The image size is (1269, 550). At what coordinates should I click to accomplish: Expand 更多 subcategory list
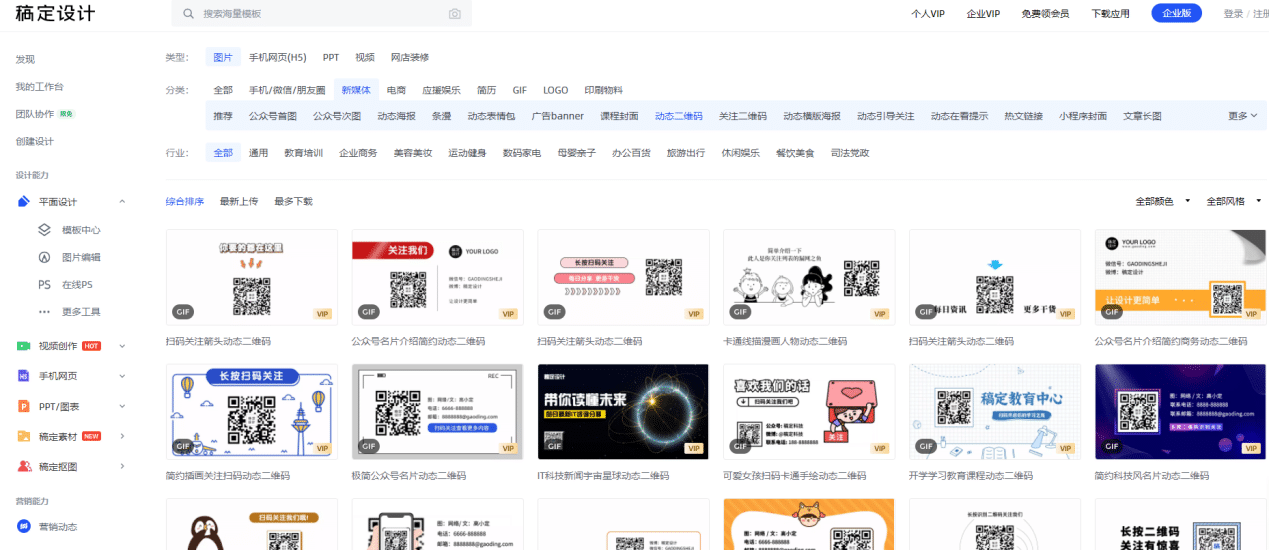pos(1243,116)
